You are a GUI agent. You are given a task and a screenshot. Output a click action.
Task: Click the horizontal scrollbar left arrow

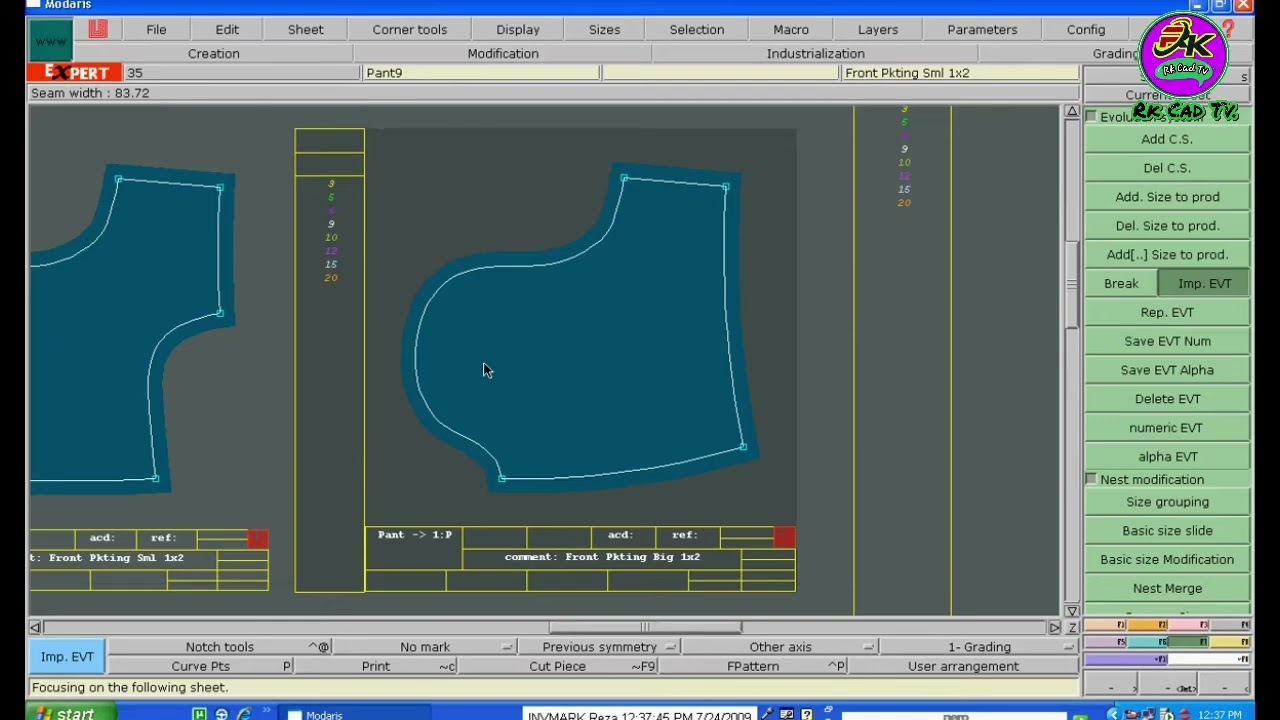(36, 627)
